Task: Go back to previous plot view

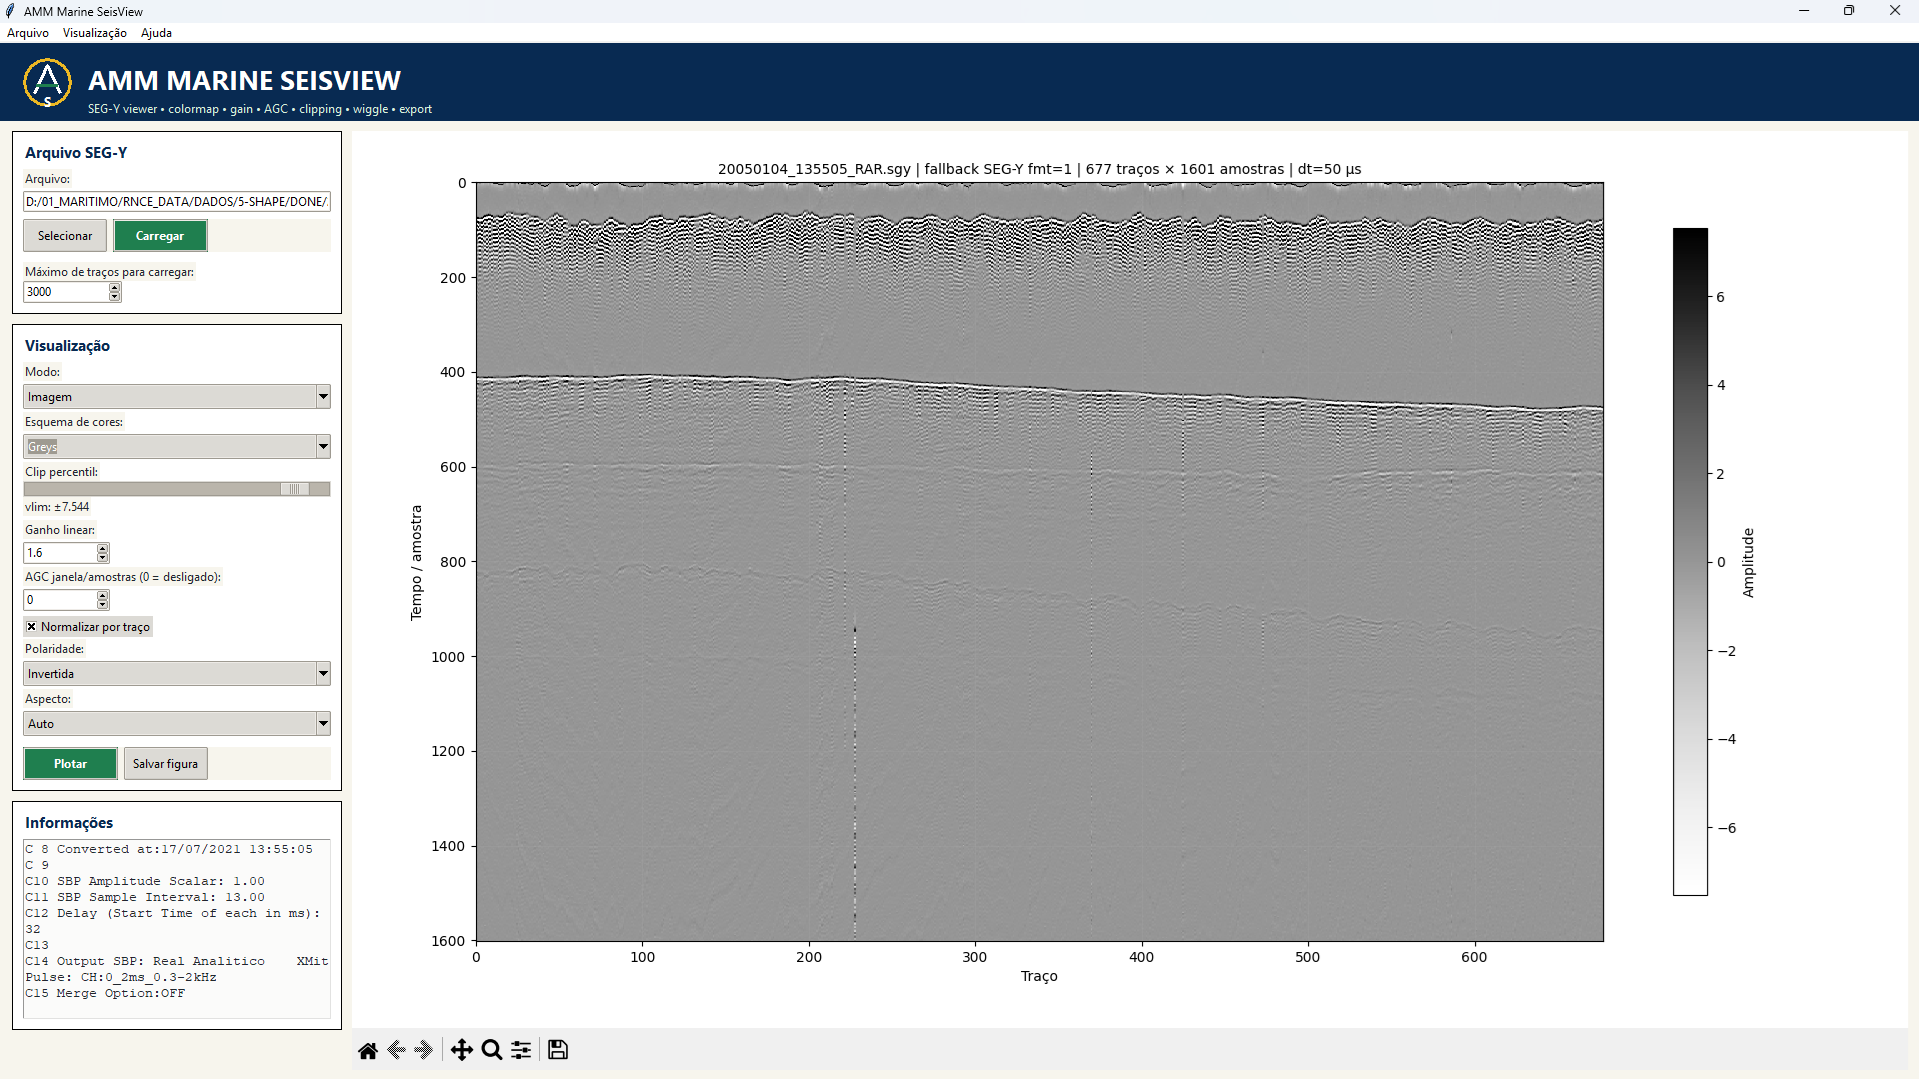Action: coord(396,1050)
